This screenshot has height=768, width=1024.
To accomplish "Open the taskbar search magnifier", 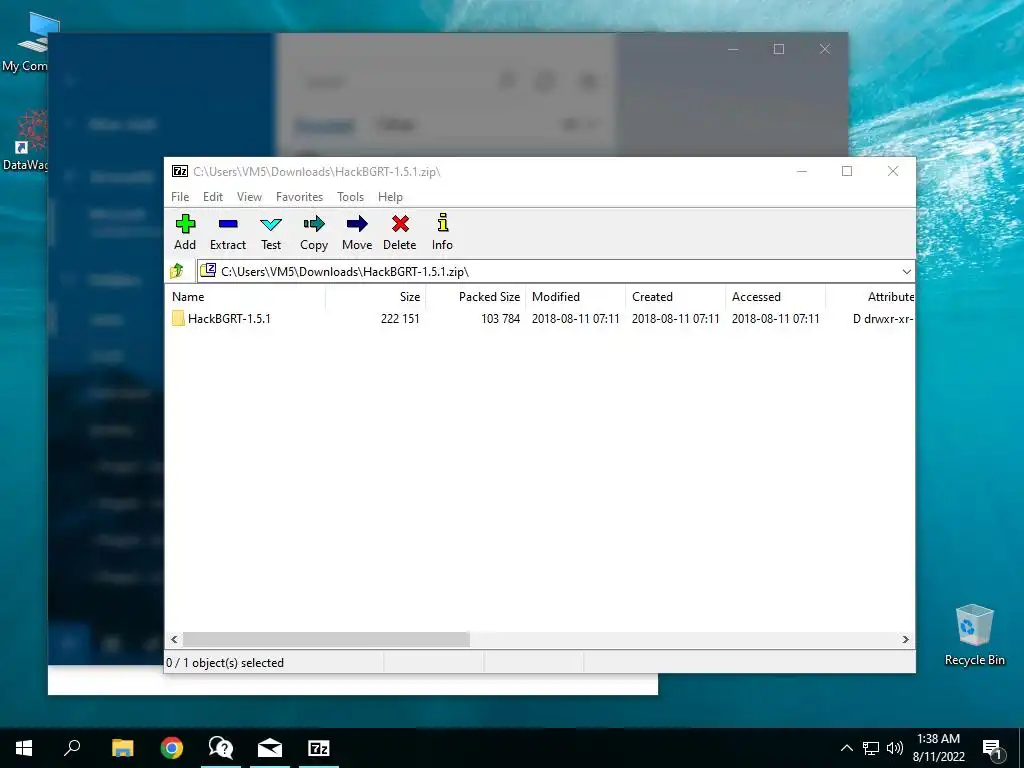I will (x=72, y=748).
